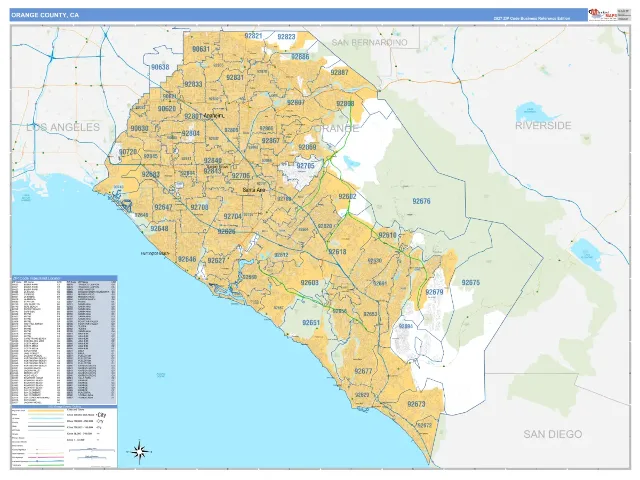The width and height of the screenshot is (640, 480).
Task: Click ZIP code 92807 label
Action: coord(296,103)
